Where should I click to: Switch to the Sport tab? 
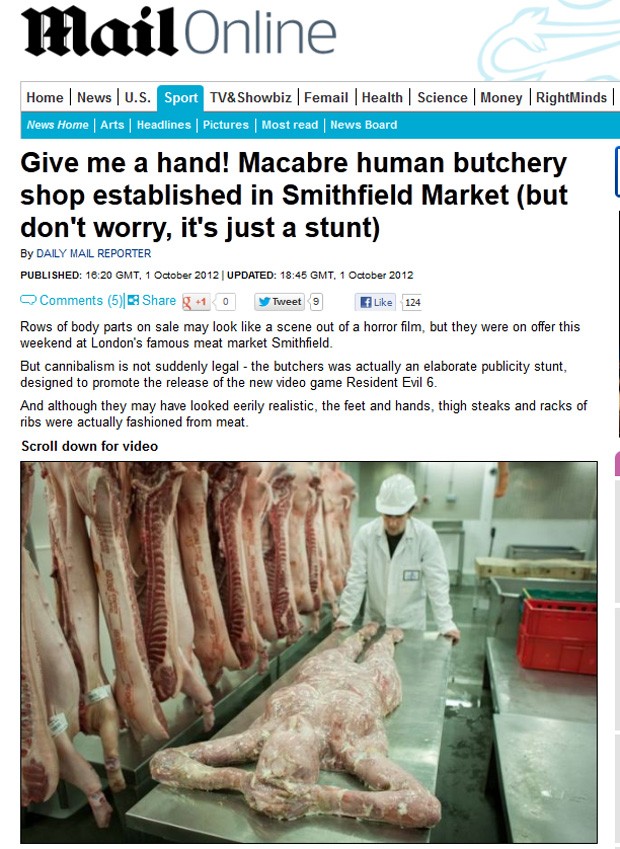click(x=180, y=98)
